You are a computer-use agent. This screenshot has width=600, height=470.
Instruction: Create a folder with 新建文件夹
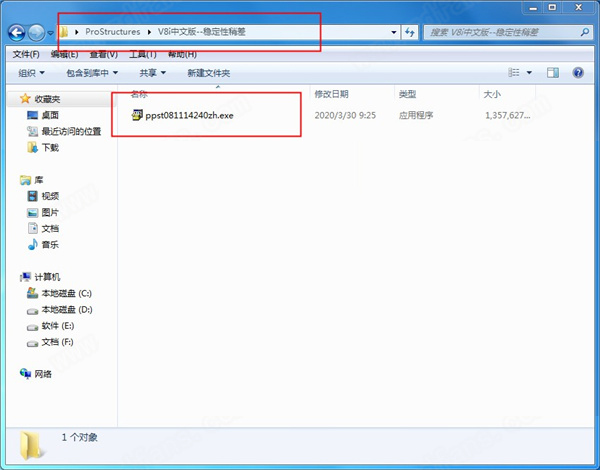click(x=209, y=73)
